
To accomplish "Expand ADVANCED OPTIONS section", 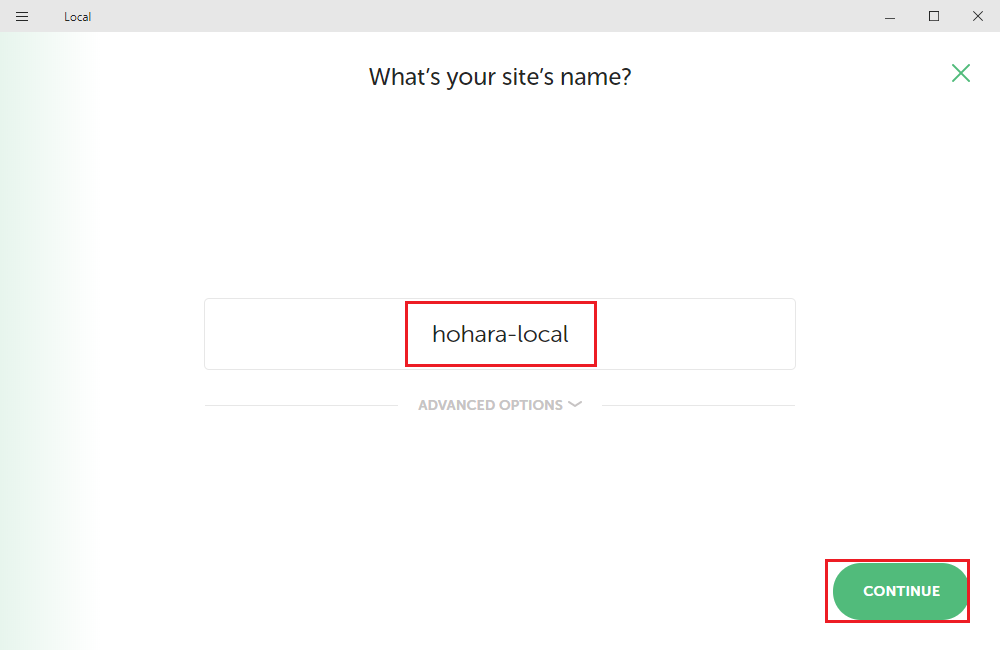I will pos(490,405).
